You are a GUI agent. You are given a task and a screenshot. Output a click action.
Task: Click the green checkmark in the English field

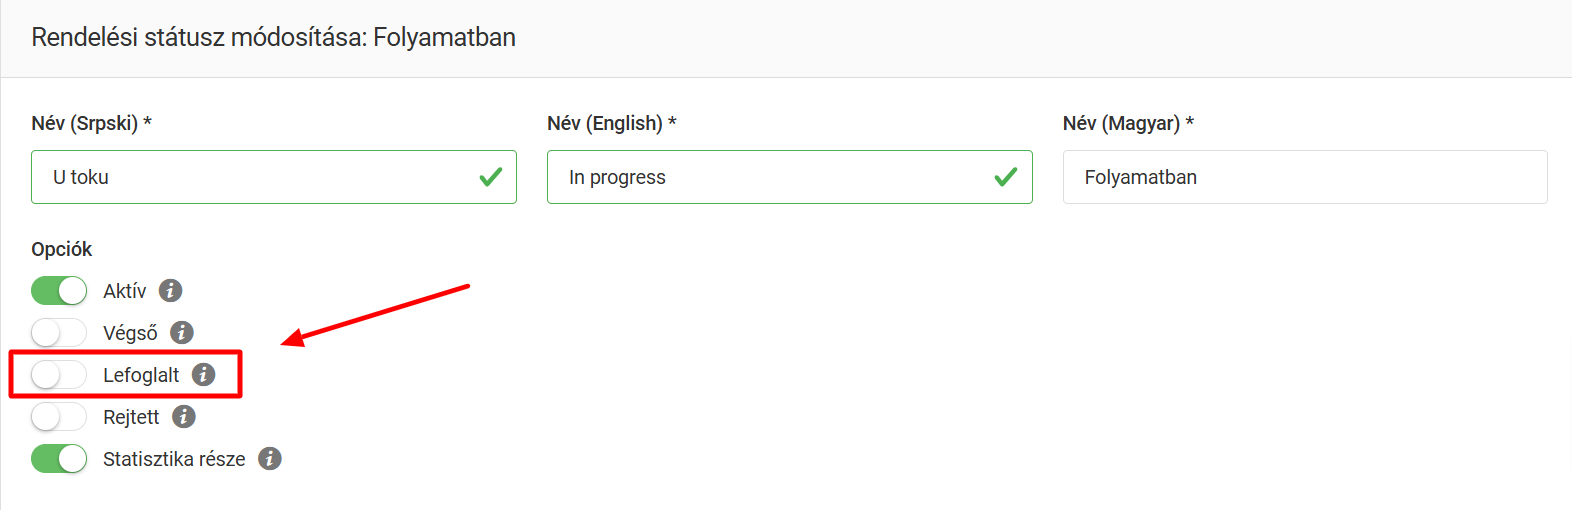1006,177
